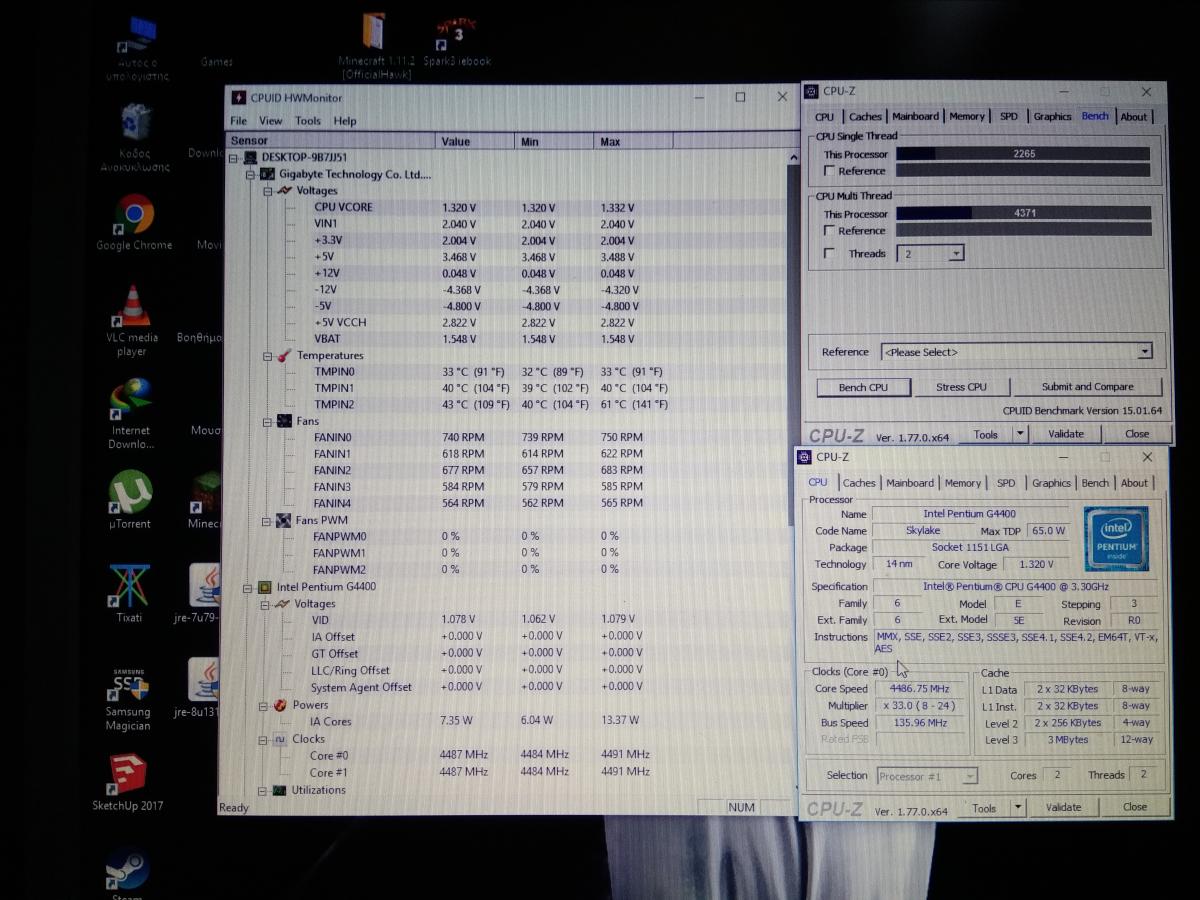Select the TMPIN2 temperature row
Screen dimensions: 1200x900
click(x=506, y=404)
